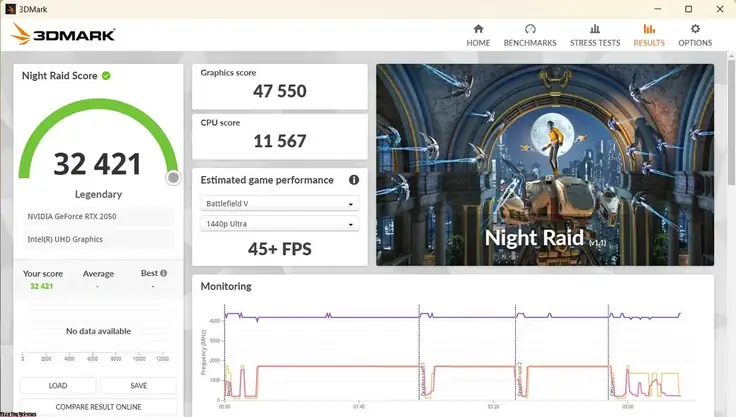Click the Graphics score value 47 550
The width and height of the screenshot is (736, 417).
coord(280,91)
